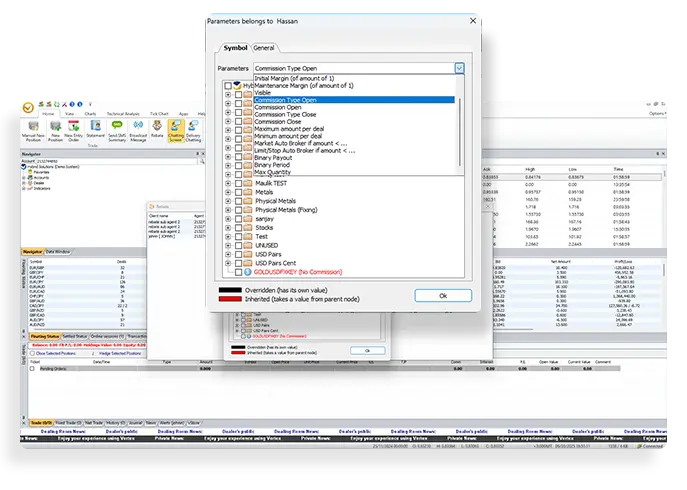This screenshot has width=687, height=490.
Task: Click the Physical Metals folder icon
Action: [248, 201]
